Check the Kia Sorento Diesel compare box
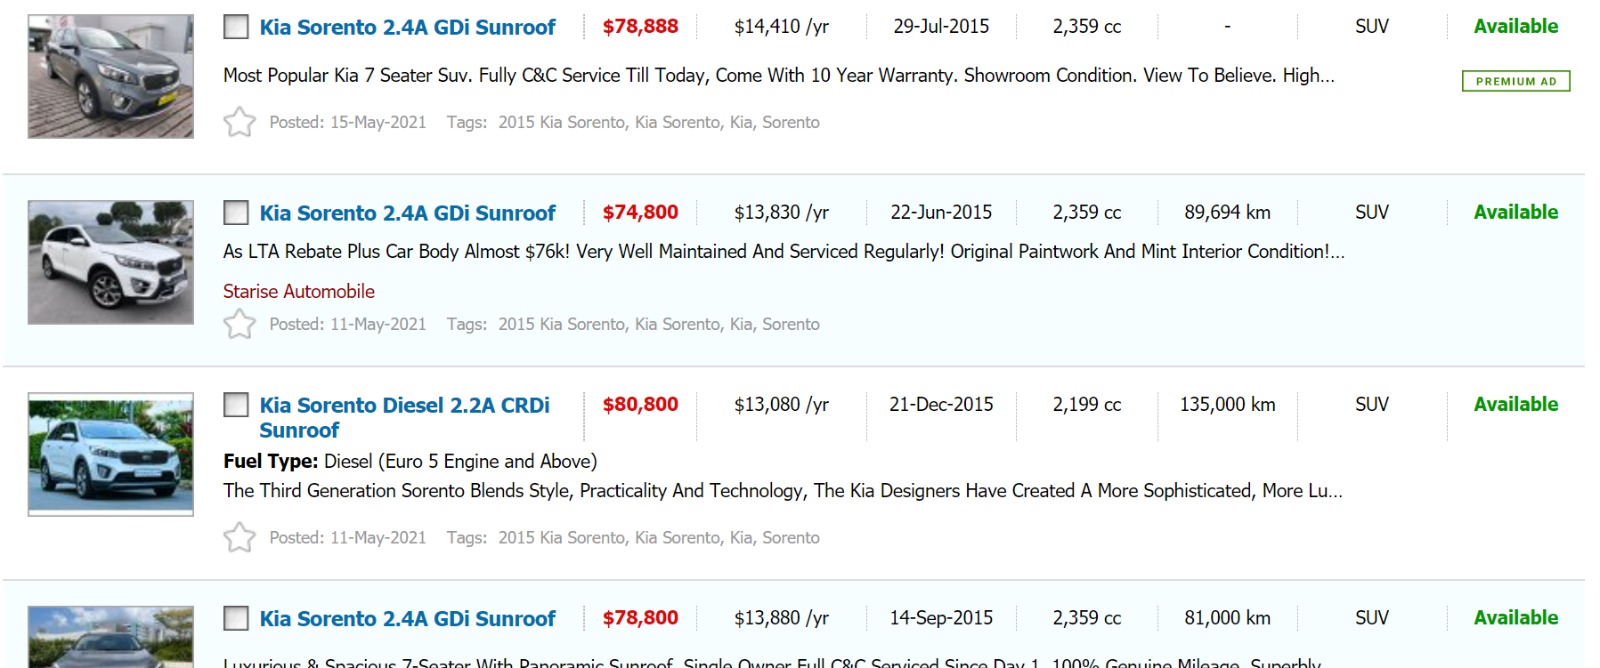 (236, 405)
